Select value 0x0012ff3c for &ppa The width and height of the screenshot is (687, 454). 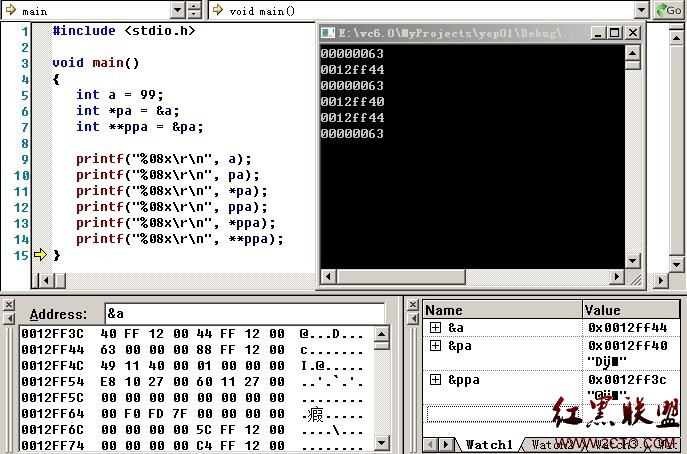click(x=627, y=380)
